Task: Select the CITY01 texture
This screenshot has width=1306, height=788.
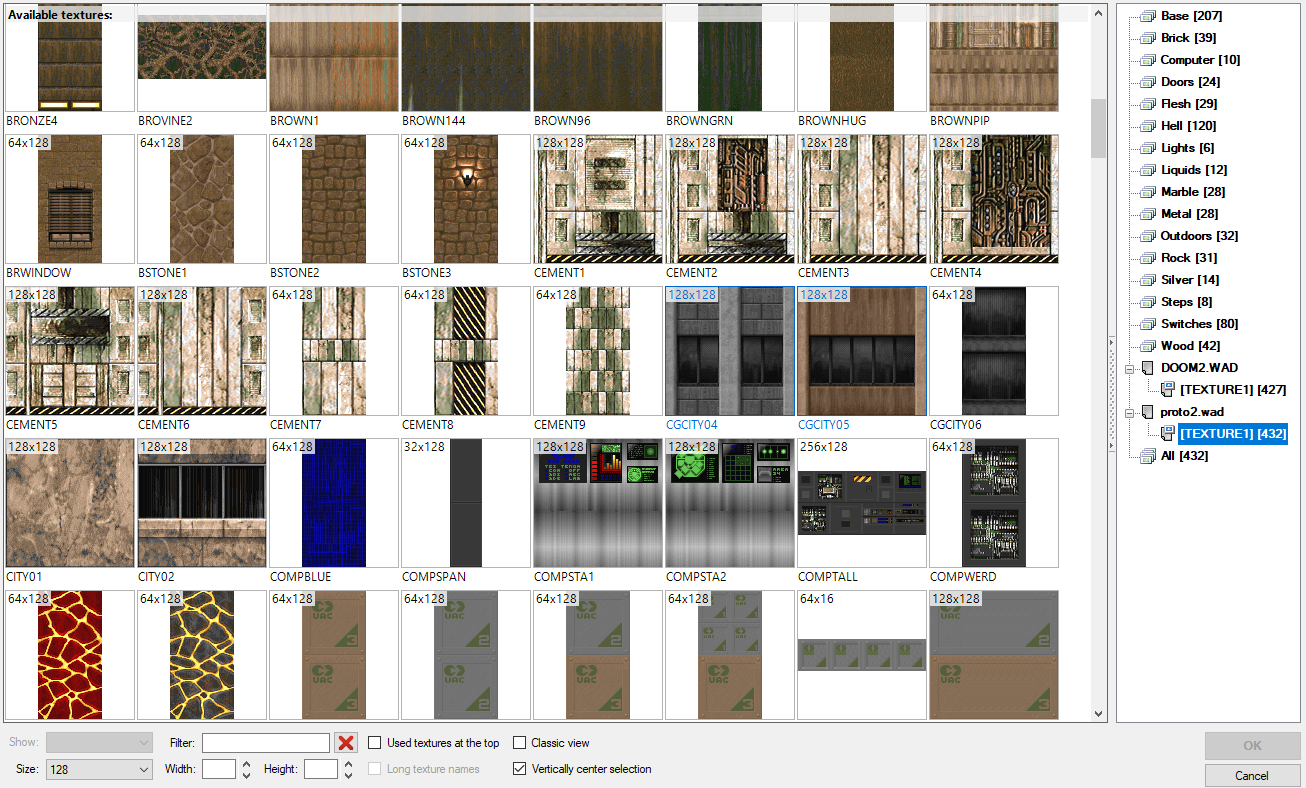Action: (x=69, y=503)
